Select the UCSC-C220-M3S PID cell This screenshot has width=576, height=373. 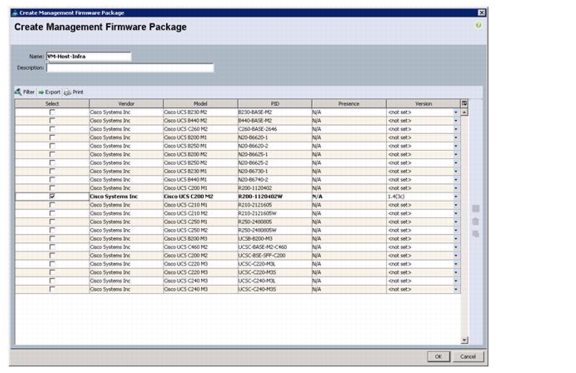tap(275, 273)
